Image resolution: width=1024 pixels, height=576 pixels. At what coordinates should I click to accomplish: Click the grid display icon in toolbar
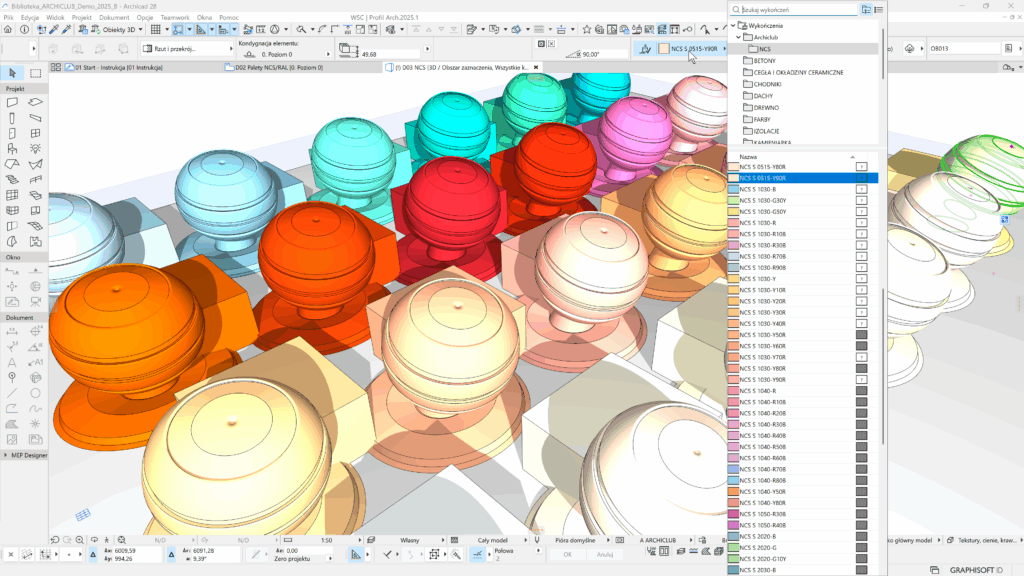(x=155, y=30)
